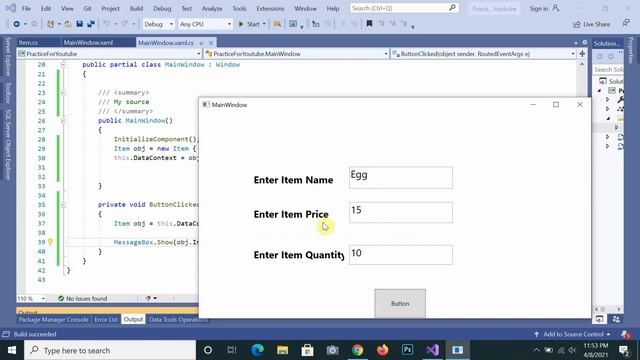The image size is (640, 360).
Task: Click the Live Share button
Action: point(591,24)
